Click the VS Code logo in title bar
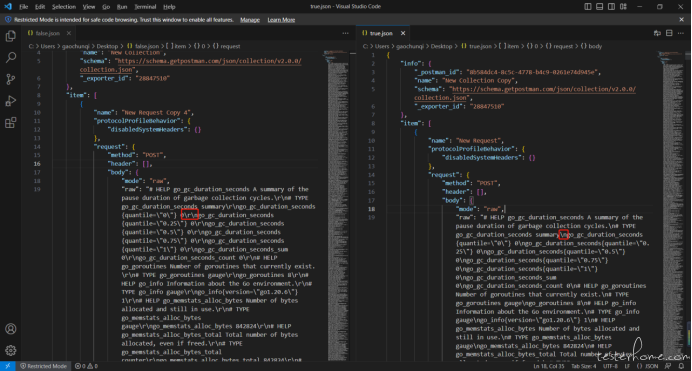Screen dimensions: 692x371 (8, 7)
